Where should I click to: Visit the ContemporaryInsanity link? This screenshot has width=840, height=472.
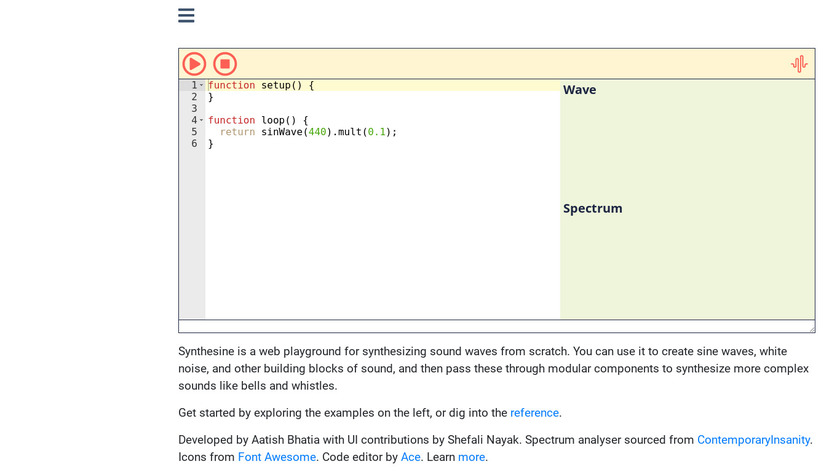pos(753,439)
